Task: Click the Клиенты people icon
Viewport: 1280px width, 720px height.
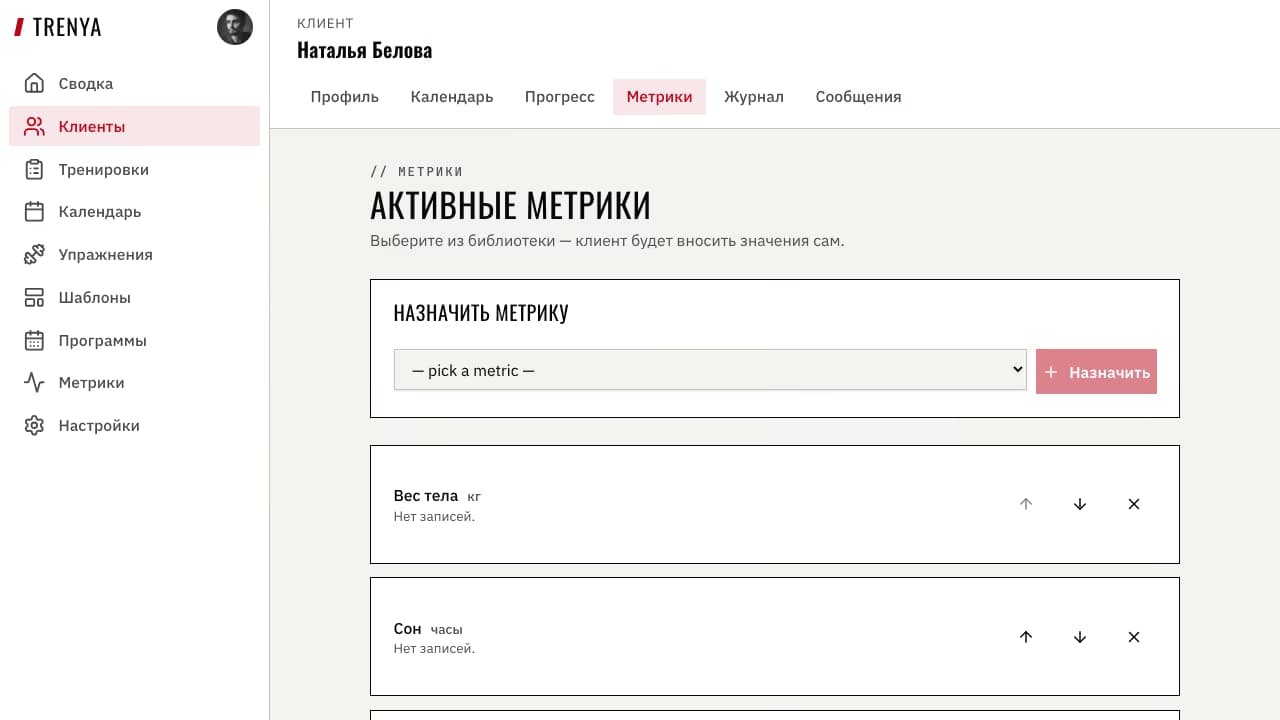Action: [x=34, y=126]
